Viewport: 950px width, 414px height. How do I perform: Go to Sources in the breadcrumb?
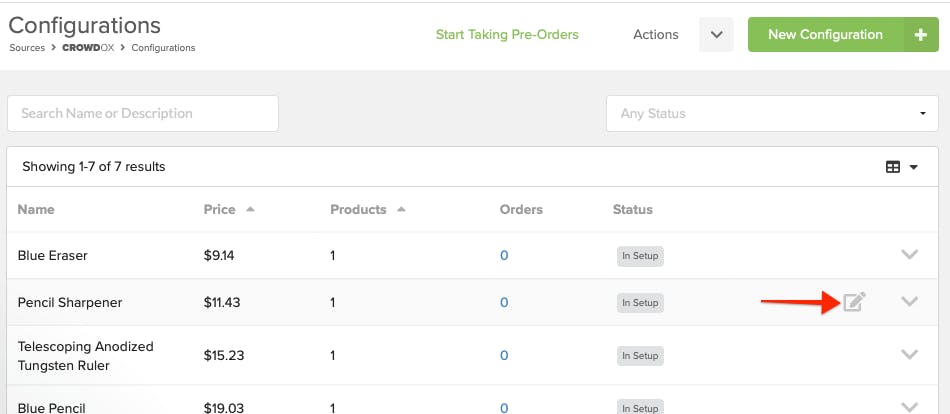[27, 48]
